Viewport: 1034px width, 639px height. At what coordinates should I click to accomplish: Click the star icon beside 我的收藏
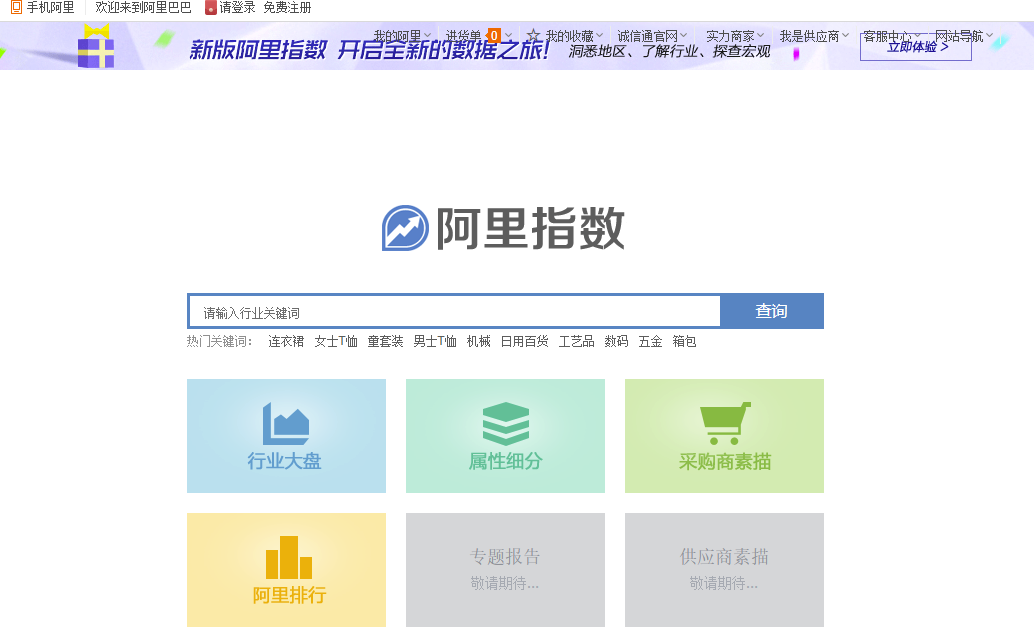click(533, 36)
